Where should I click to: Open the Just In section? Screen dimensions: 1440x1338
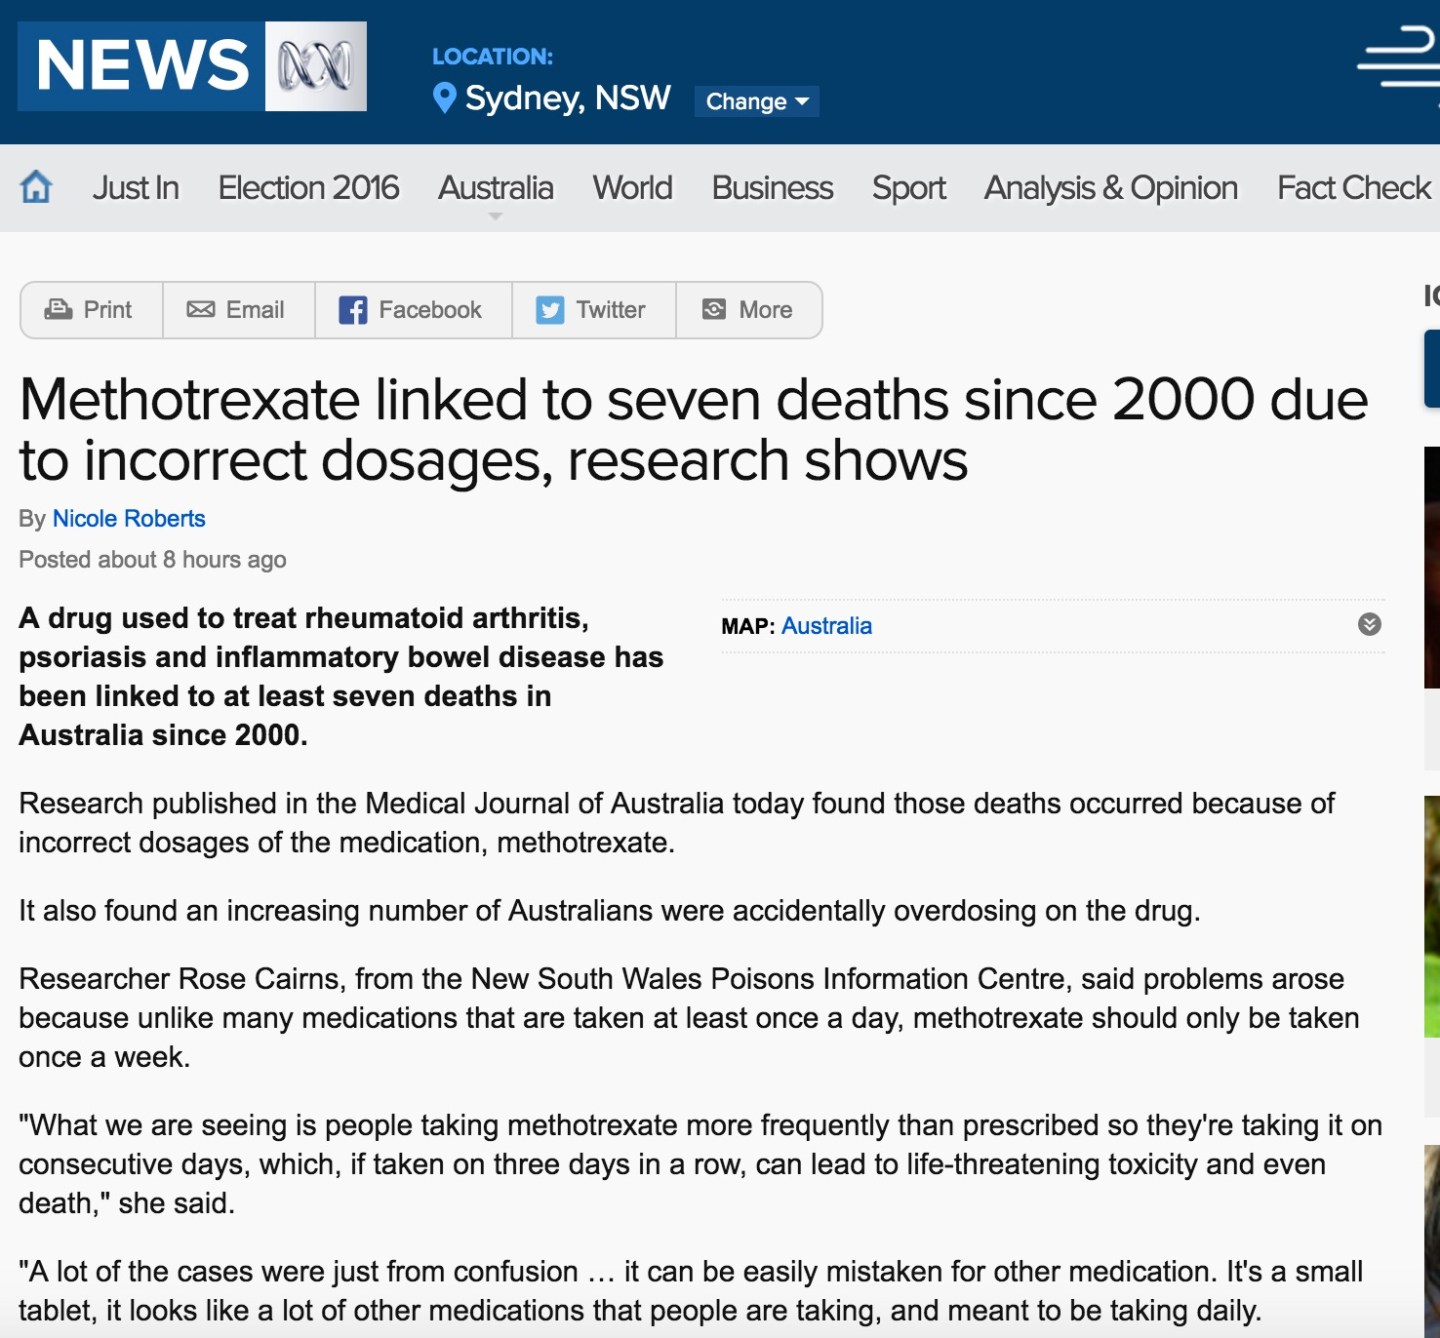click(x=136, y=188)
